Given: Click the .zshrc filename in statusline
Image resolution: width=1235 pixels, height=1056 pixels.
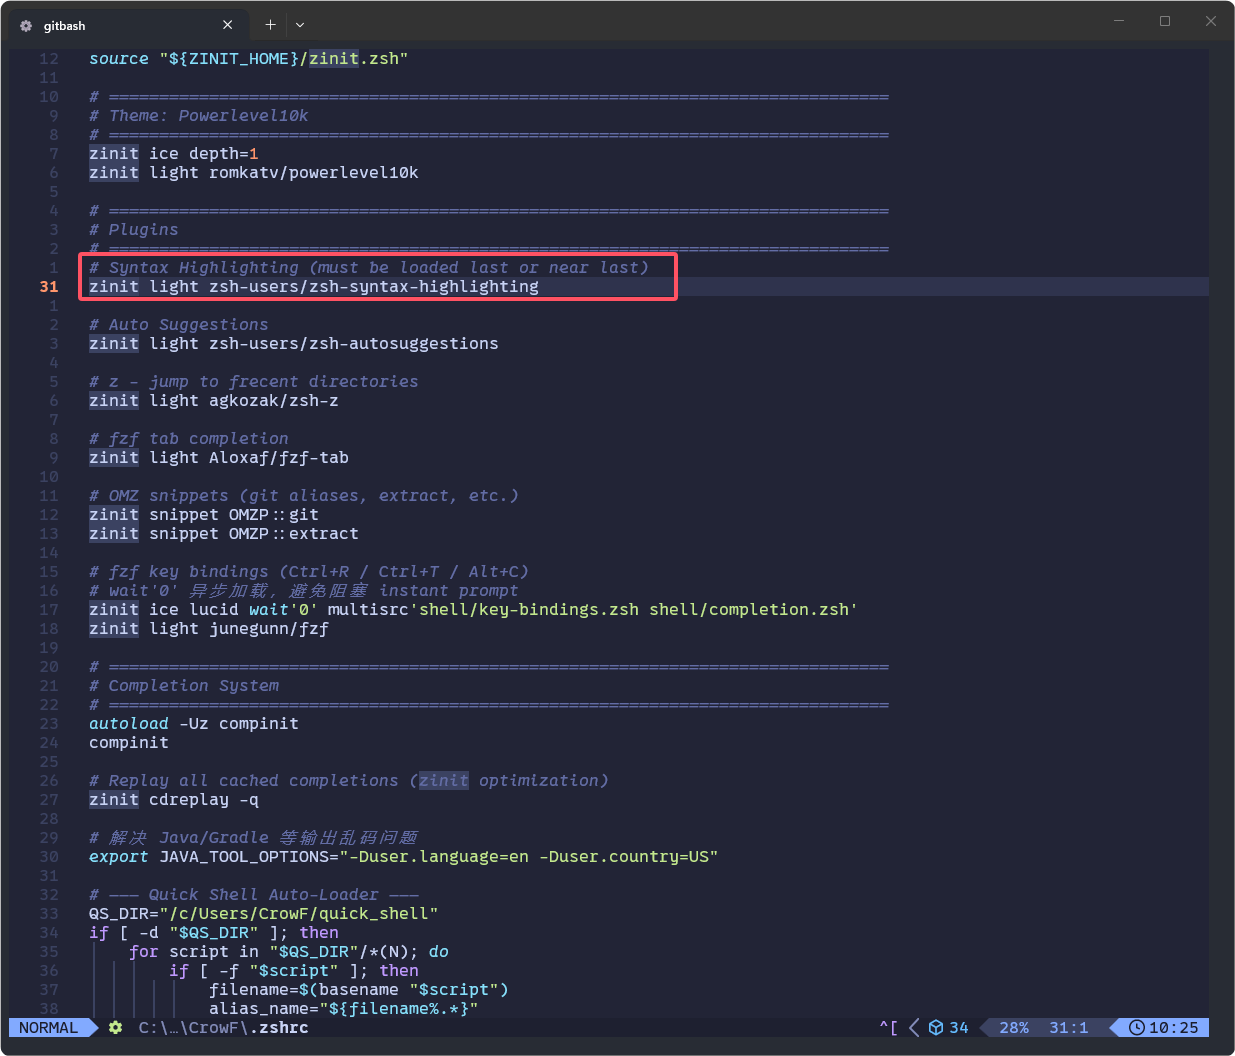Looking at the screenshot, I should pyautogui.click(x=284, y=1027).
